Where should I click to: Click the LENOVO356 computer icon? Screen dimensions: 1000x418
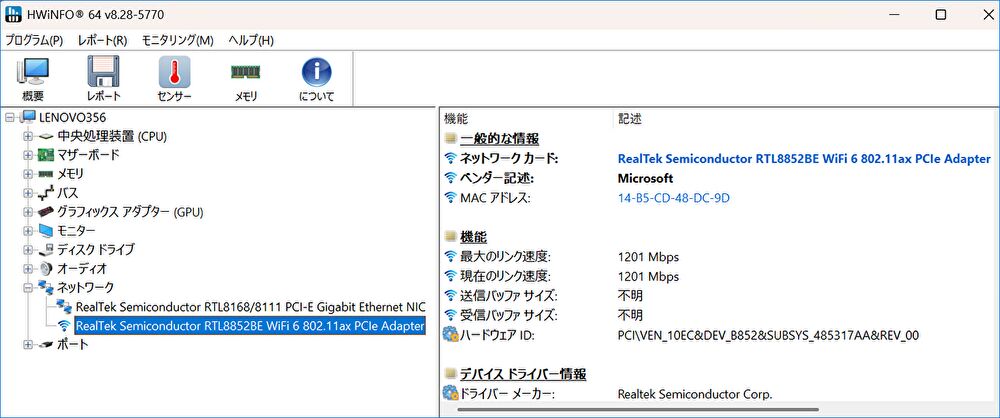(x=29, y=117)
